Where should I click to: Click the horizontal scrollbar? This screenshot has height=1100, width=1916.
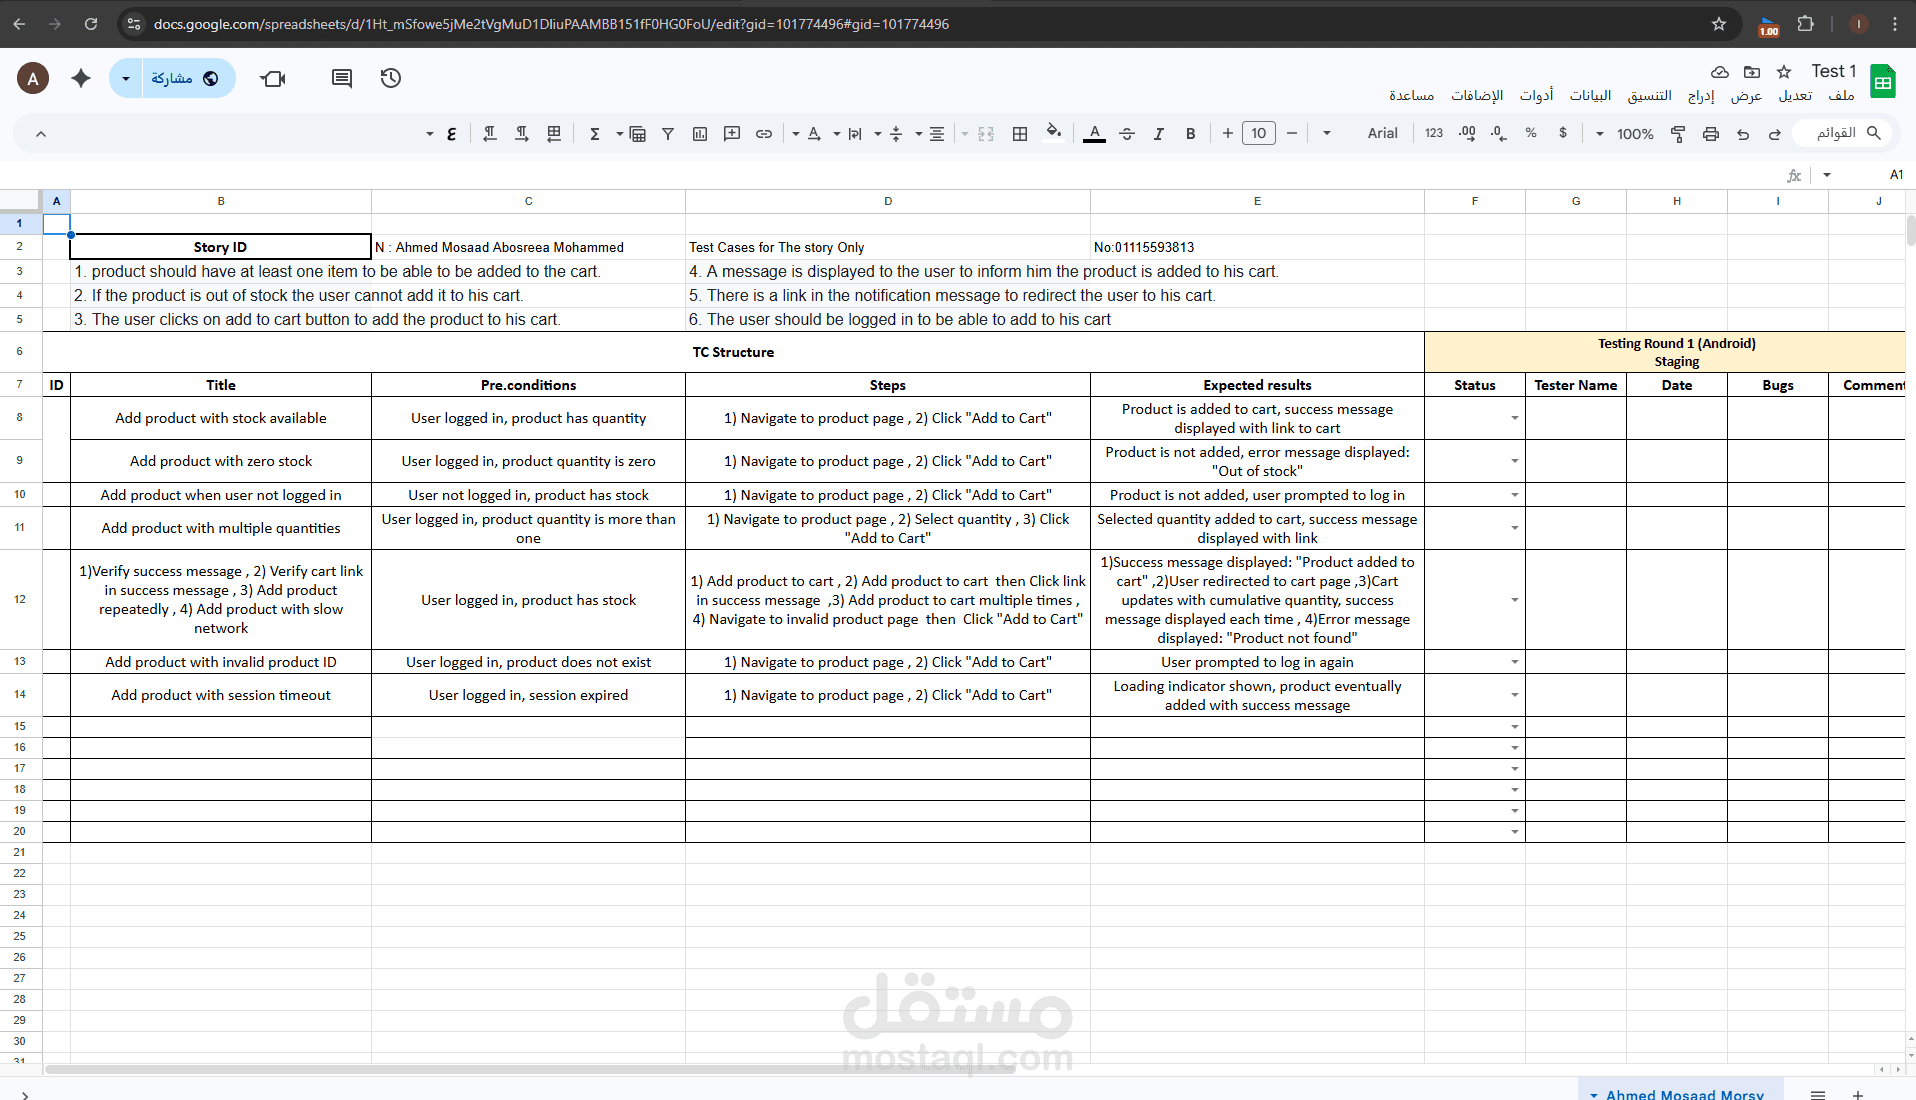(530, 1069)
